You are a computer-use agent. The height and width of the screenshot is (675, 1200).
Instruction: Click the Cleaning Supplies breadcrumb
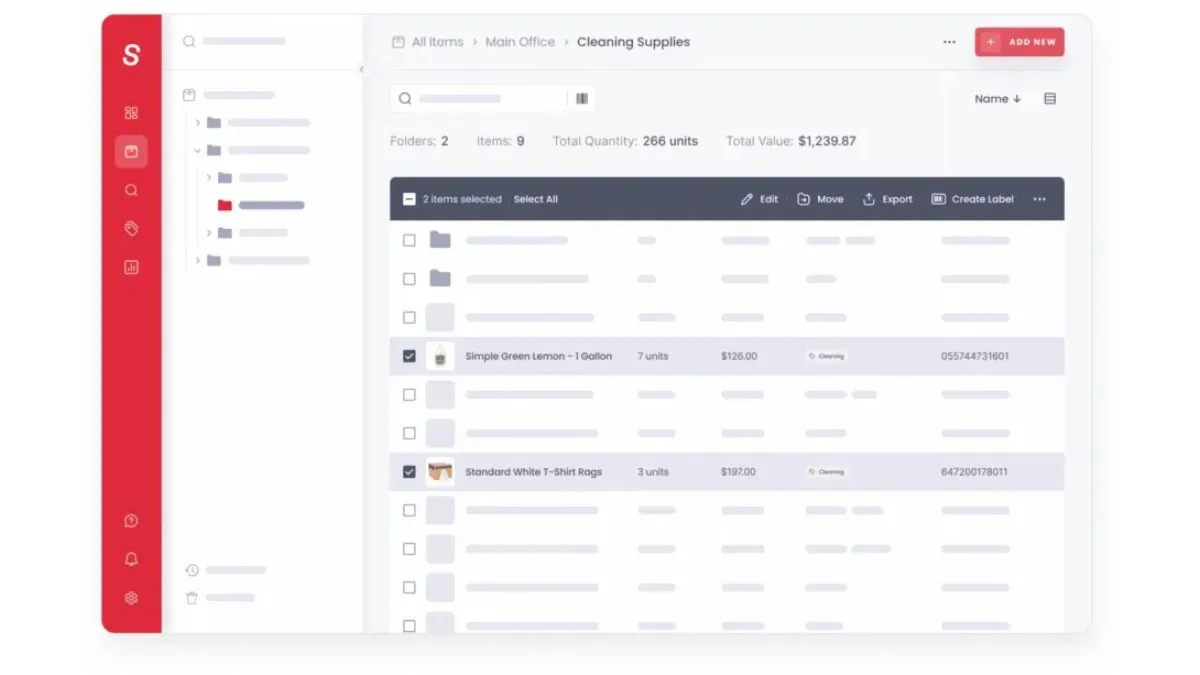pos(633,42)
